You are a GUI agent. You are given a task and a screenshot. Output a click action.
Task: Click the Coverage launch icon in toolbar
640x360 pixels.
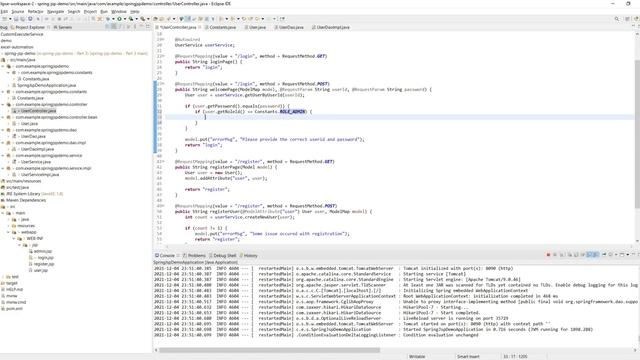click(x=131, y=19)
